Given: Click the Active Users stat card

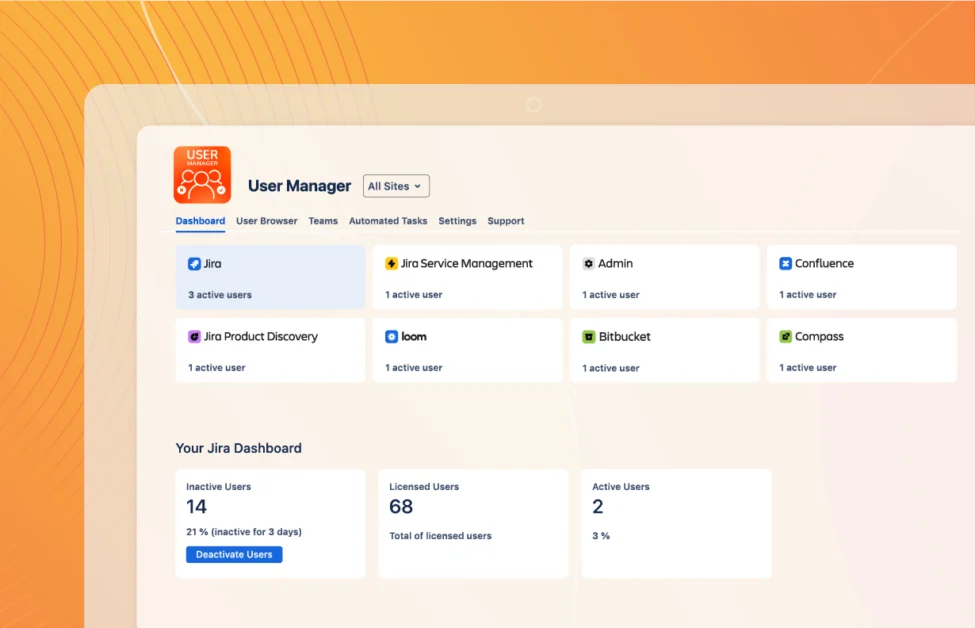Looking at the screenshot, I should [676, 523].
